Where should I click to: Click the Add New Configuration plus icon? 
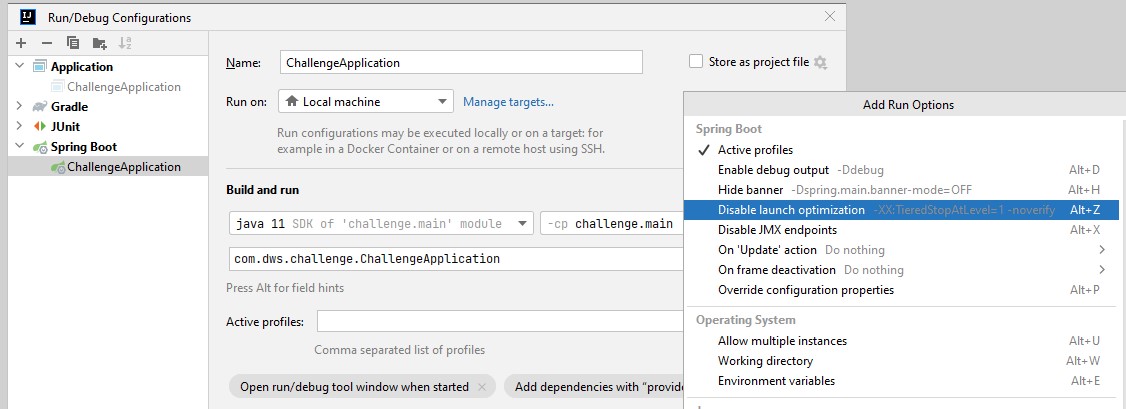pos(21,43)
